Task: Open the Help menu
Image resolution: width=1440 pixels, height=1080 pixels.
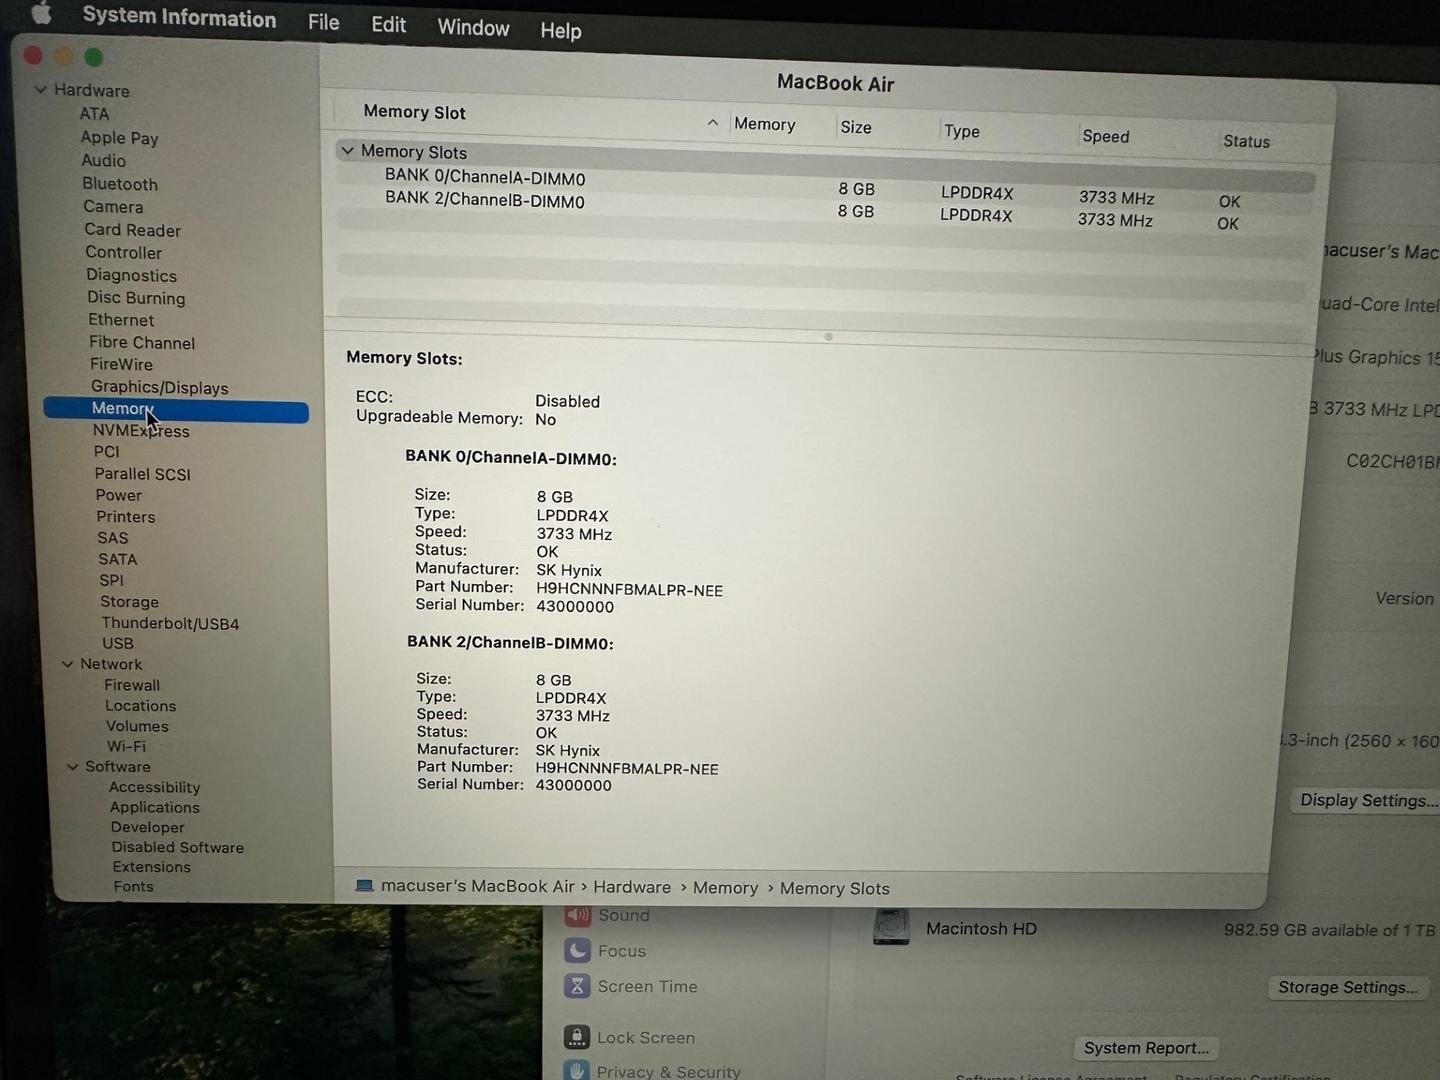Action: click(x=560, y=31)
